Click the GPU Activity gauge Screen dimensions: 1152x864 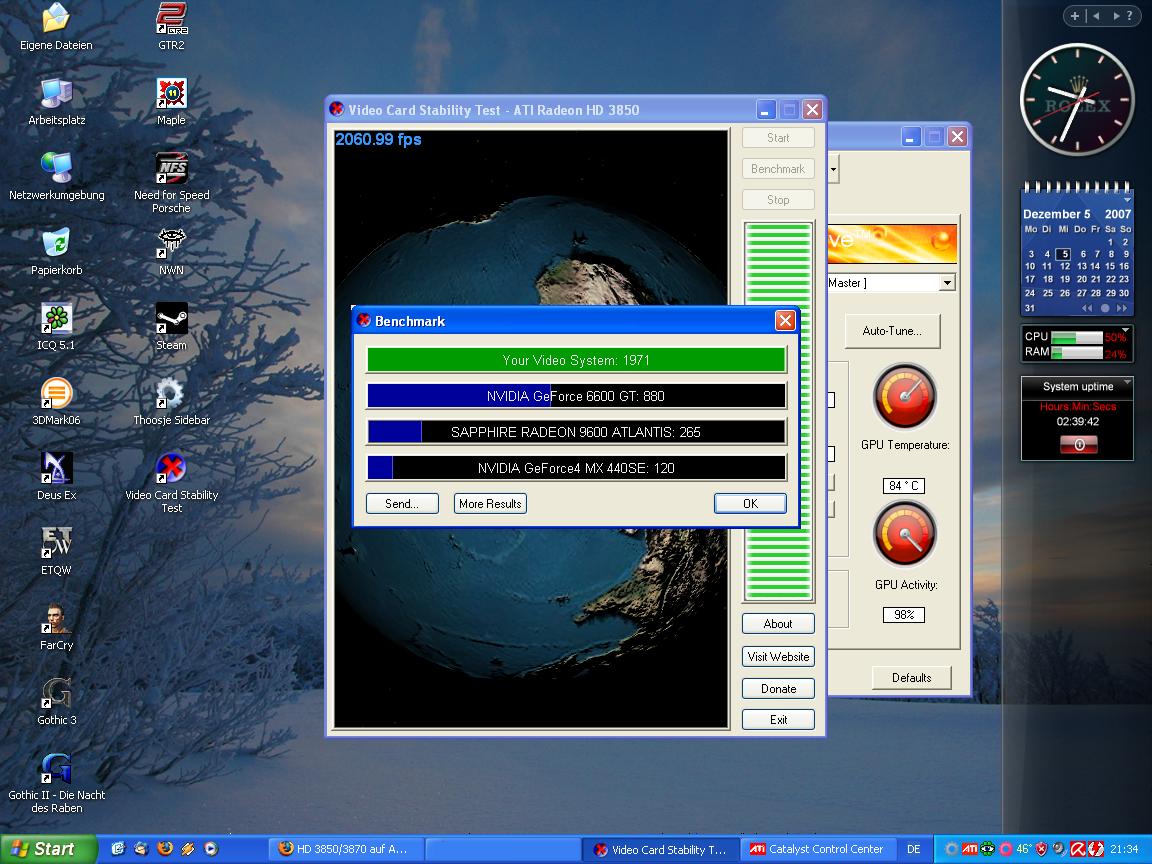click(904, 534)
